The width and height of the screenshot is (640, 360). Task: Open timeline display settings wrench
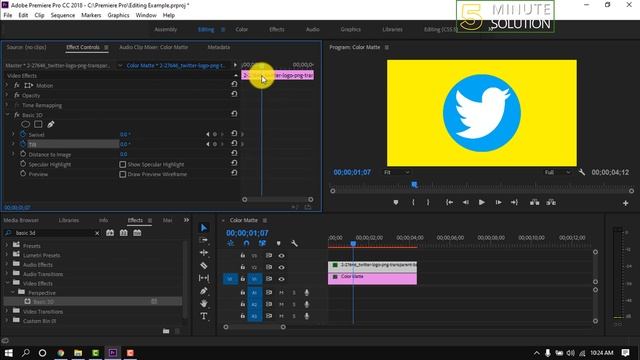pyautogui.click(x=294, y=244)
